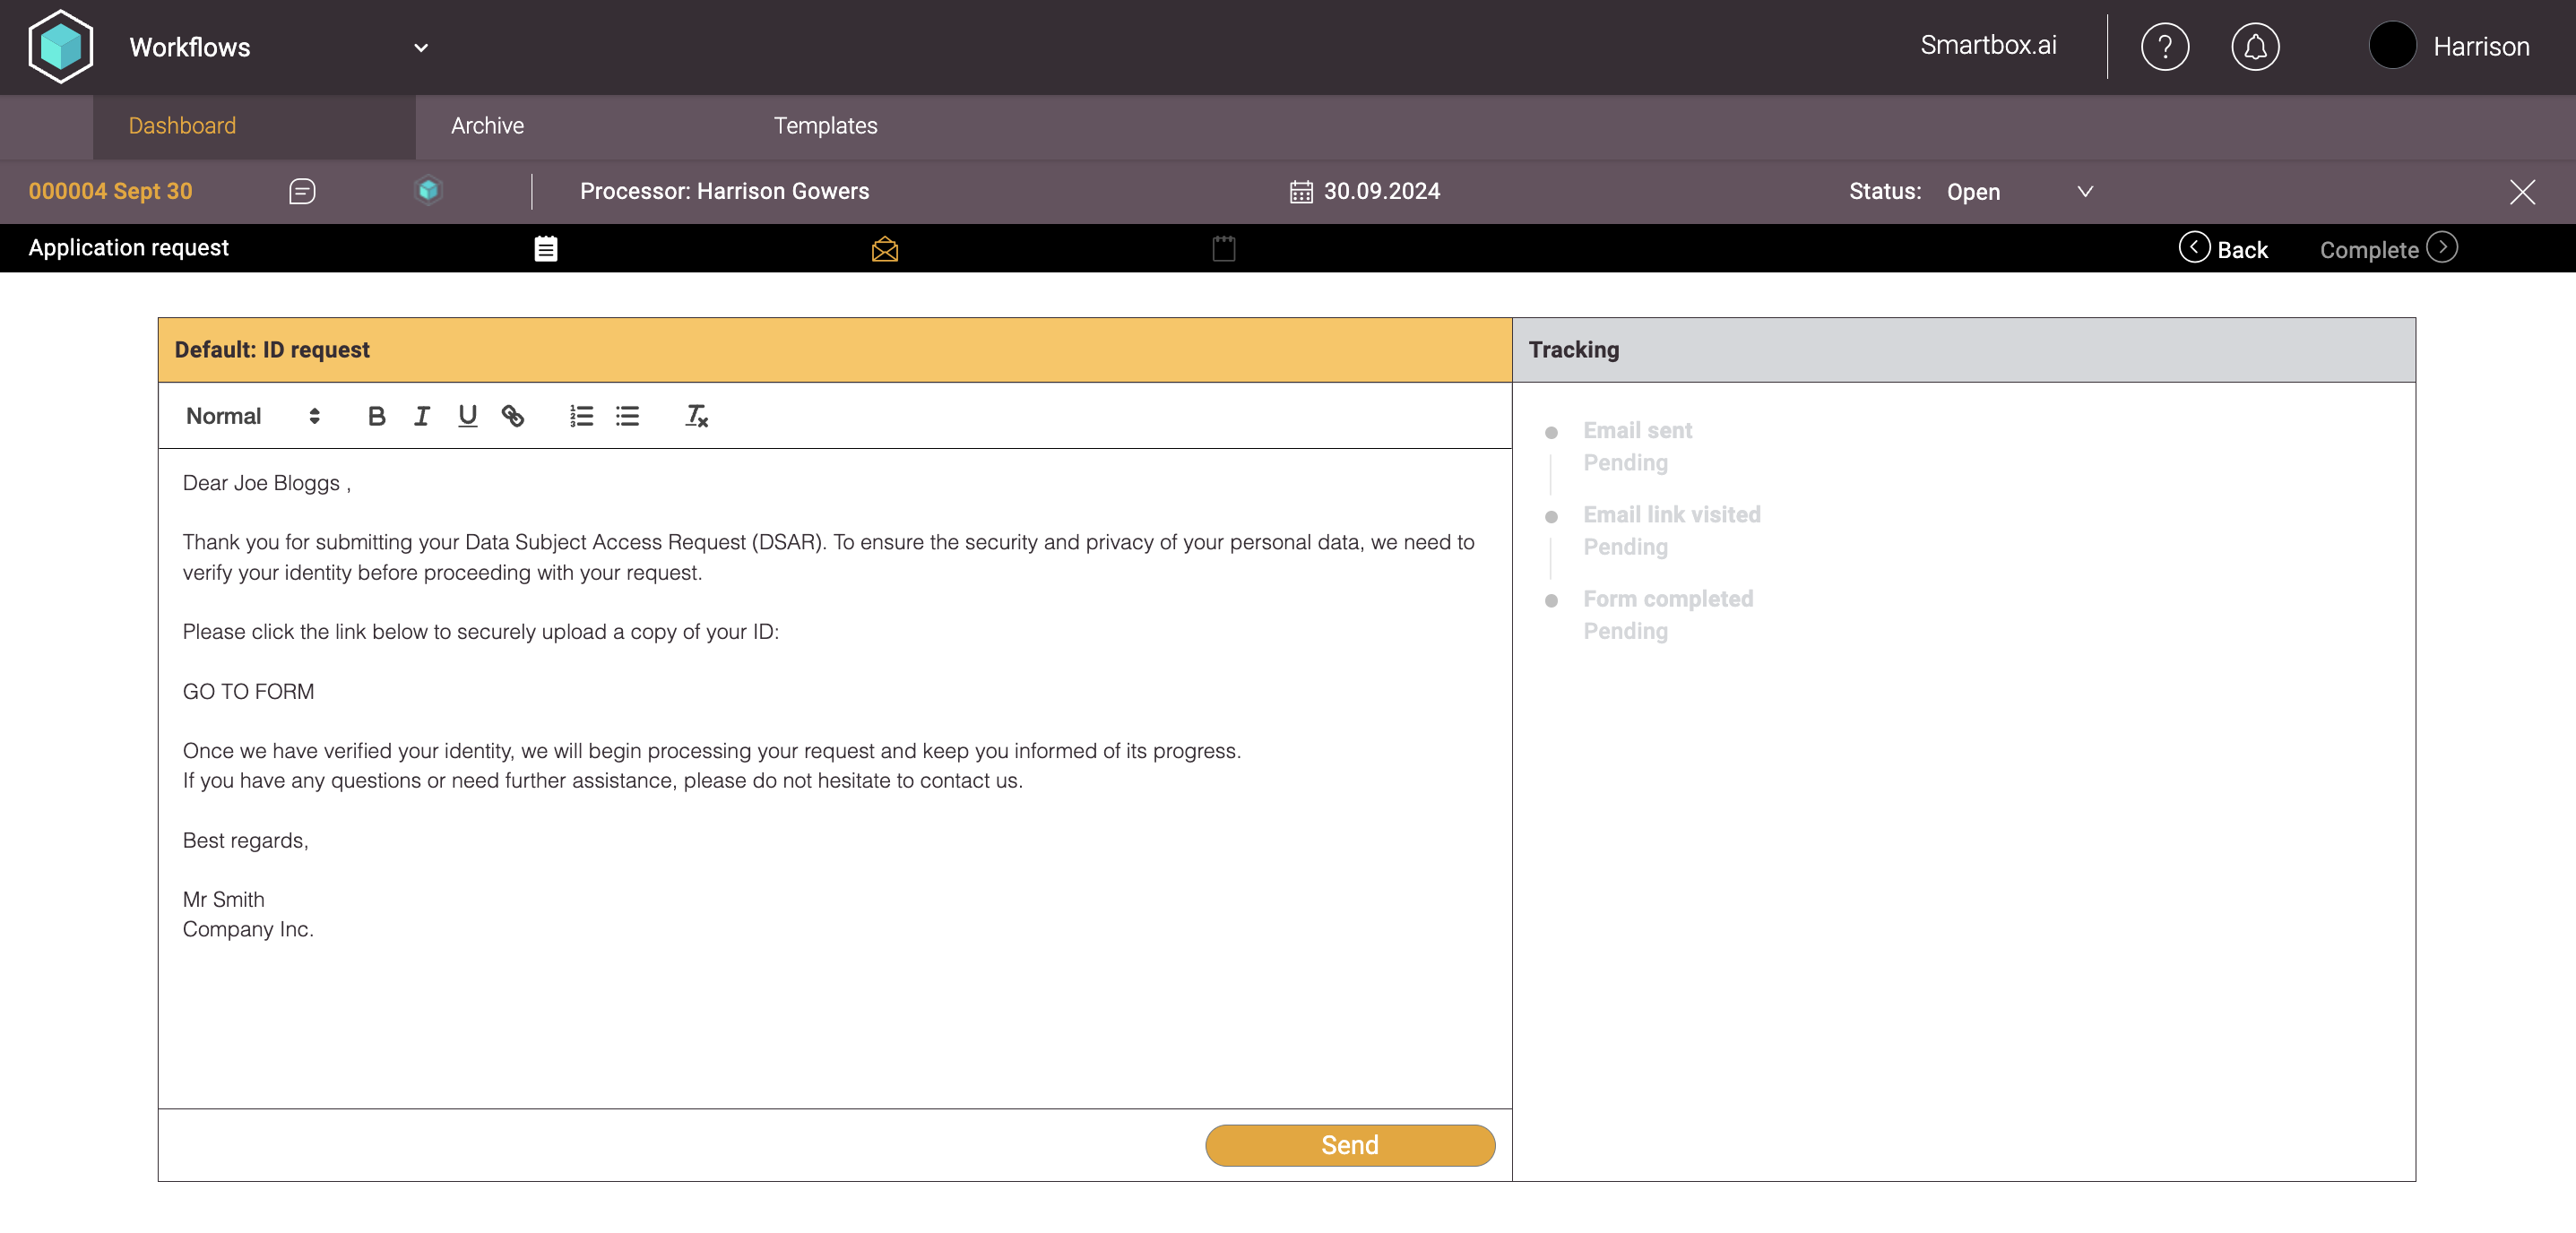Viewport: 2576px width, 1233px height.
Task: Apply underline formatting
Action: (467, 416)
